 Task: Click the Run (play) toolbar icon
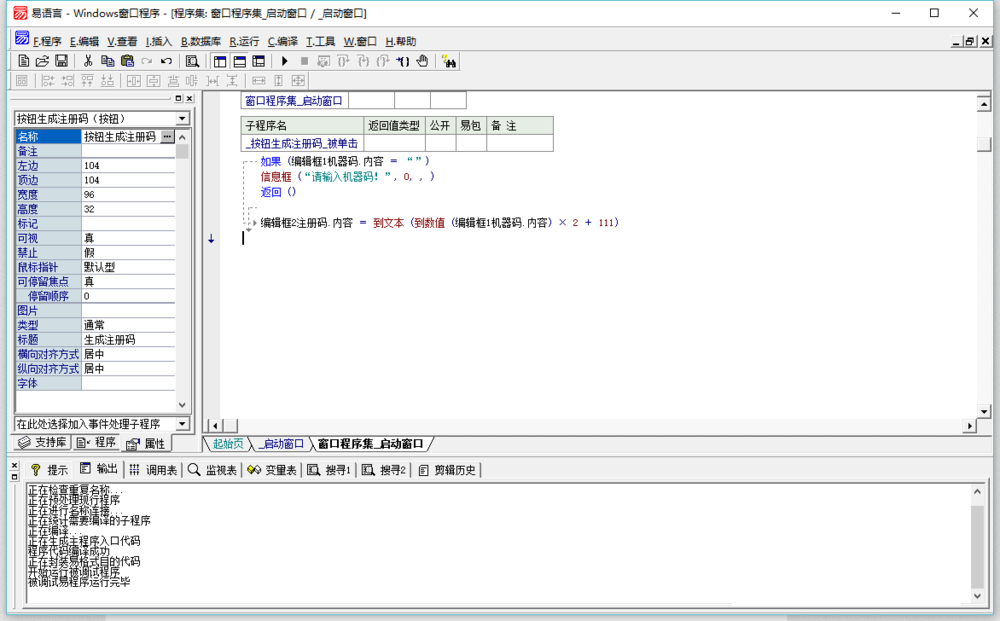285,61
